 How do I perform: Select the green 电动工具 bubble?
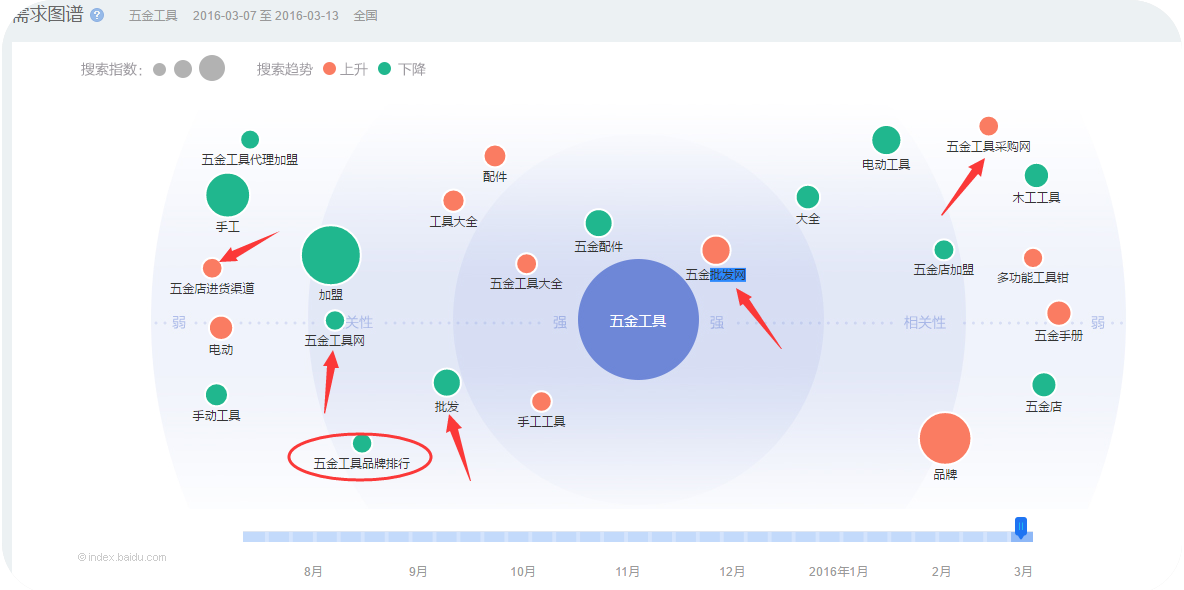tap(886, 141)
